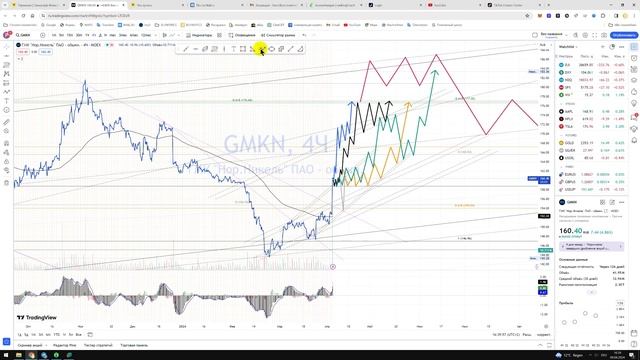Open the Watchlist three-dots menu
Screen dimensions: 640x360
[621, 47]
